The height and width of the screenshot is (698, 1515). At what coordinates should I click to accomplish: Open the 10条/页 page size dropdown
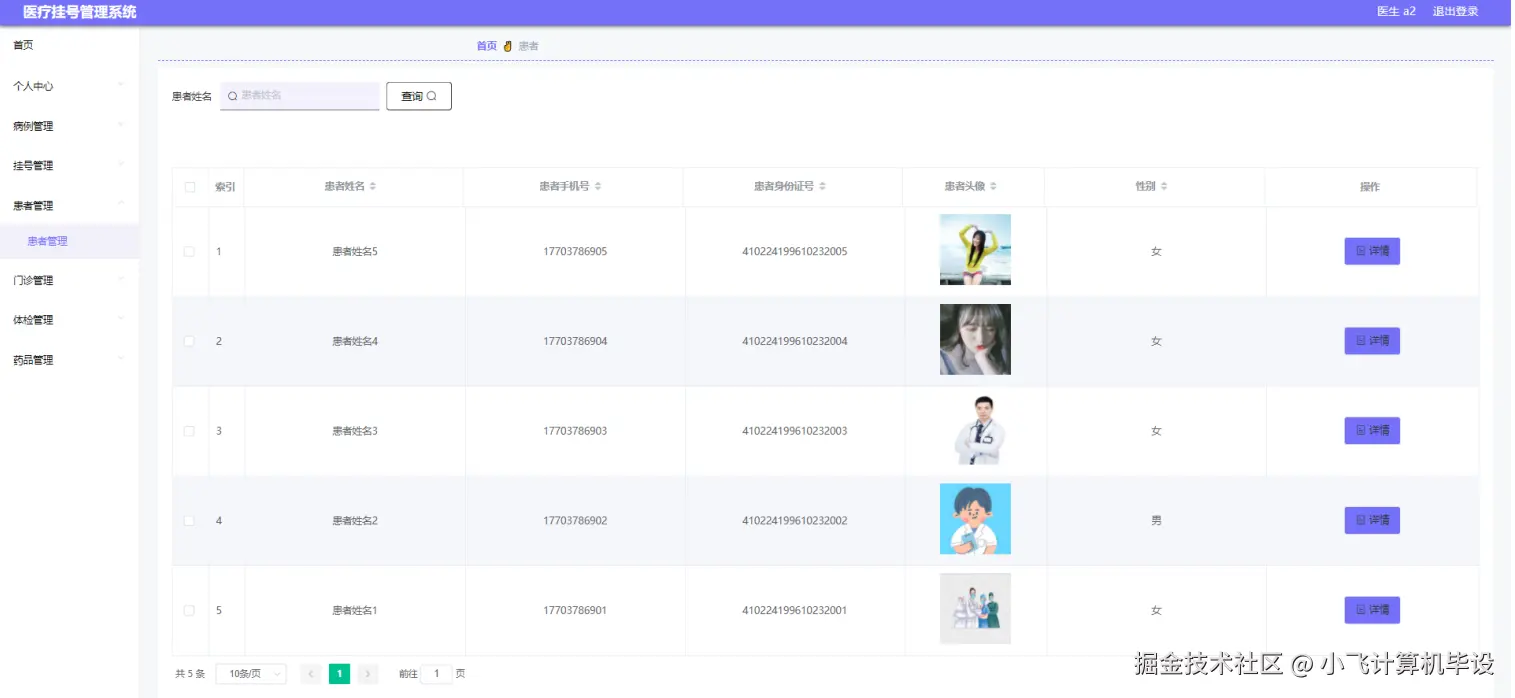251,674
